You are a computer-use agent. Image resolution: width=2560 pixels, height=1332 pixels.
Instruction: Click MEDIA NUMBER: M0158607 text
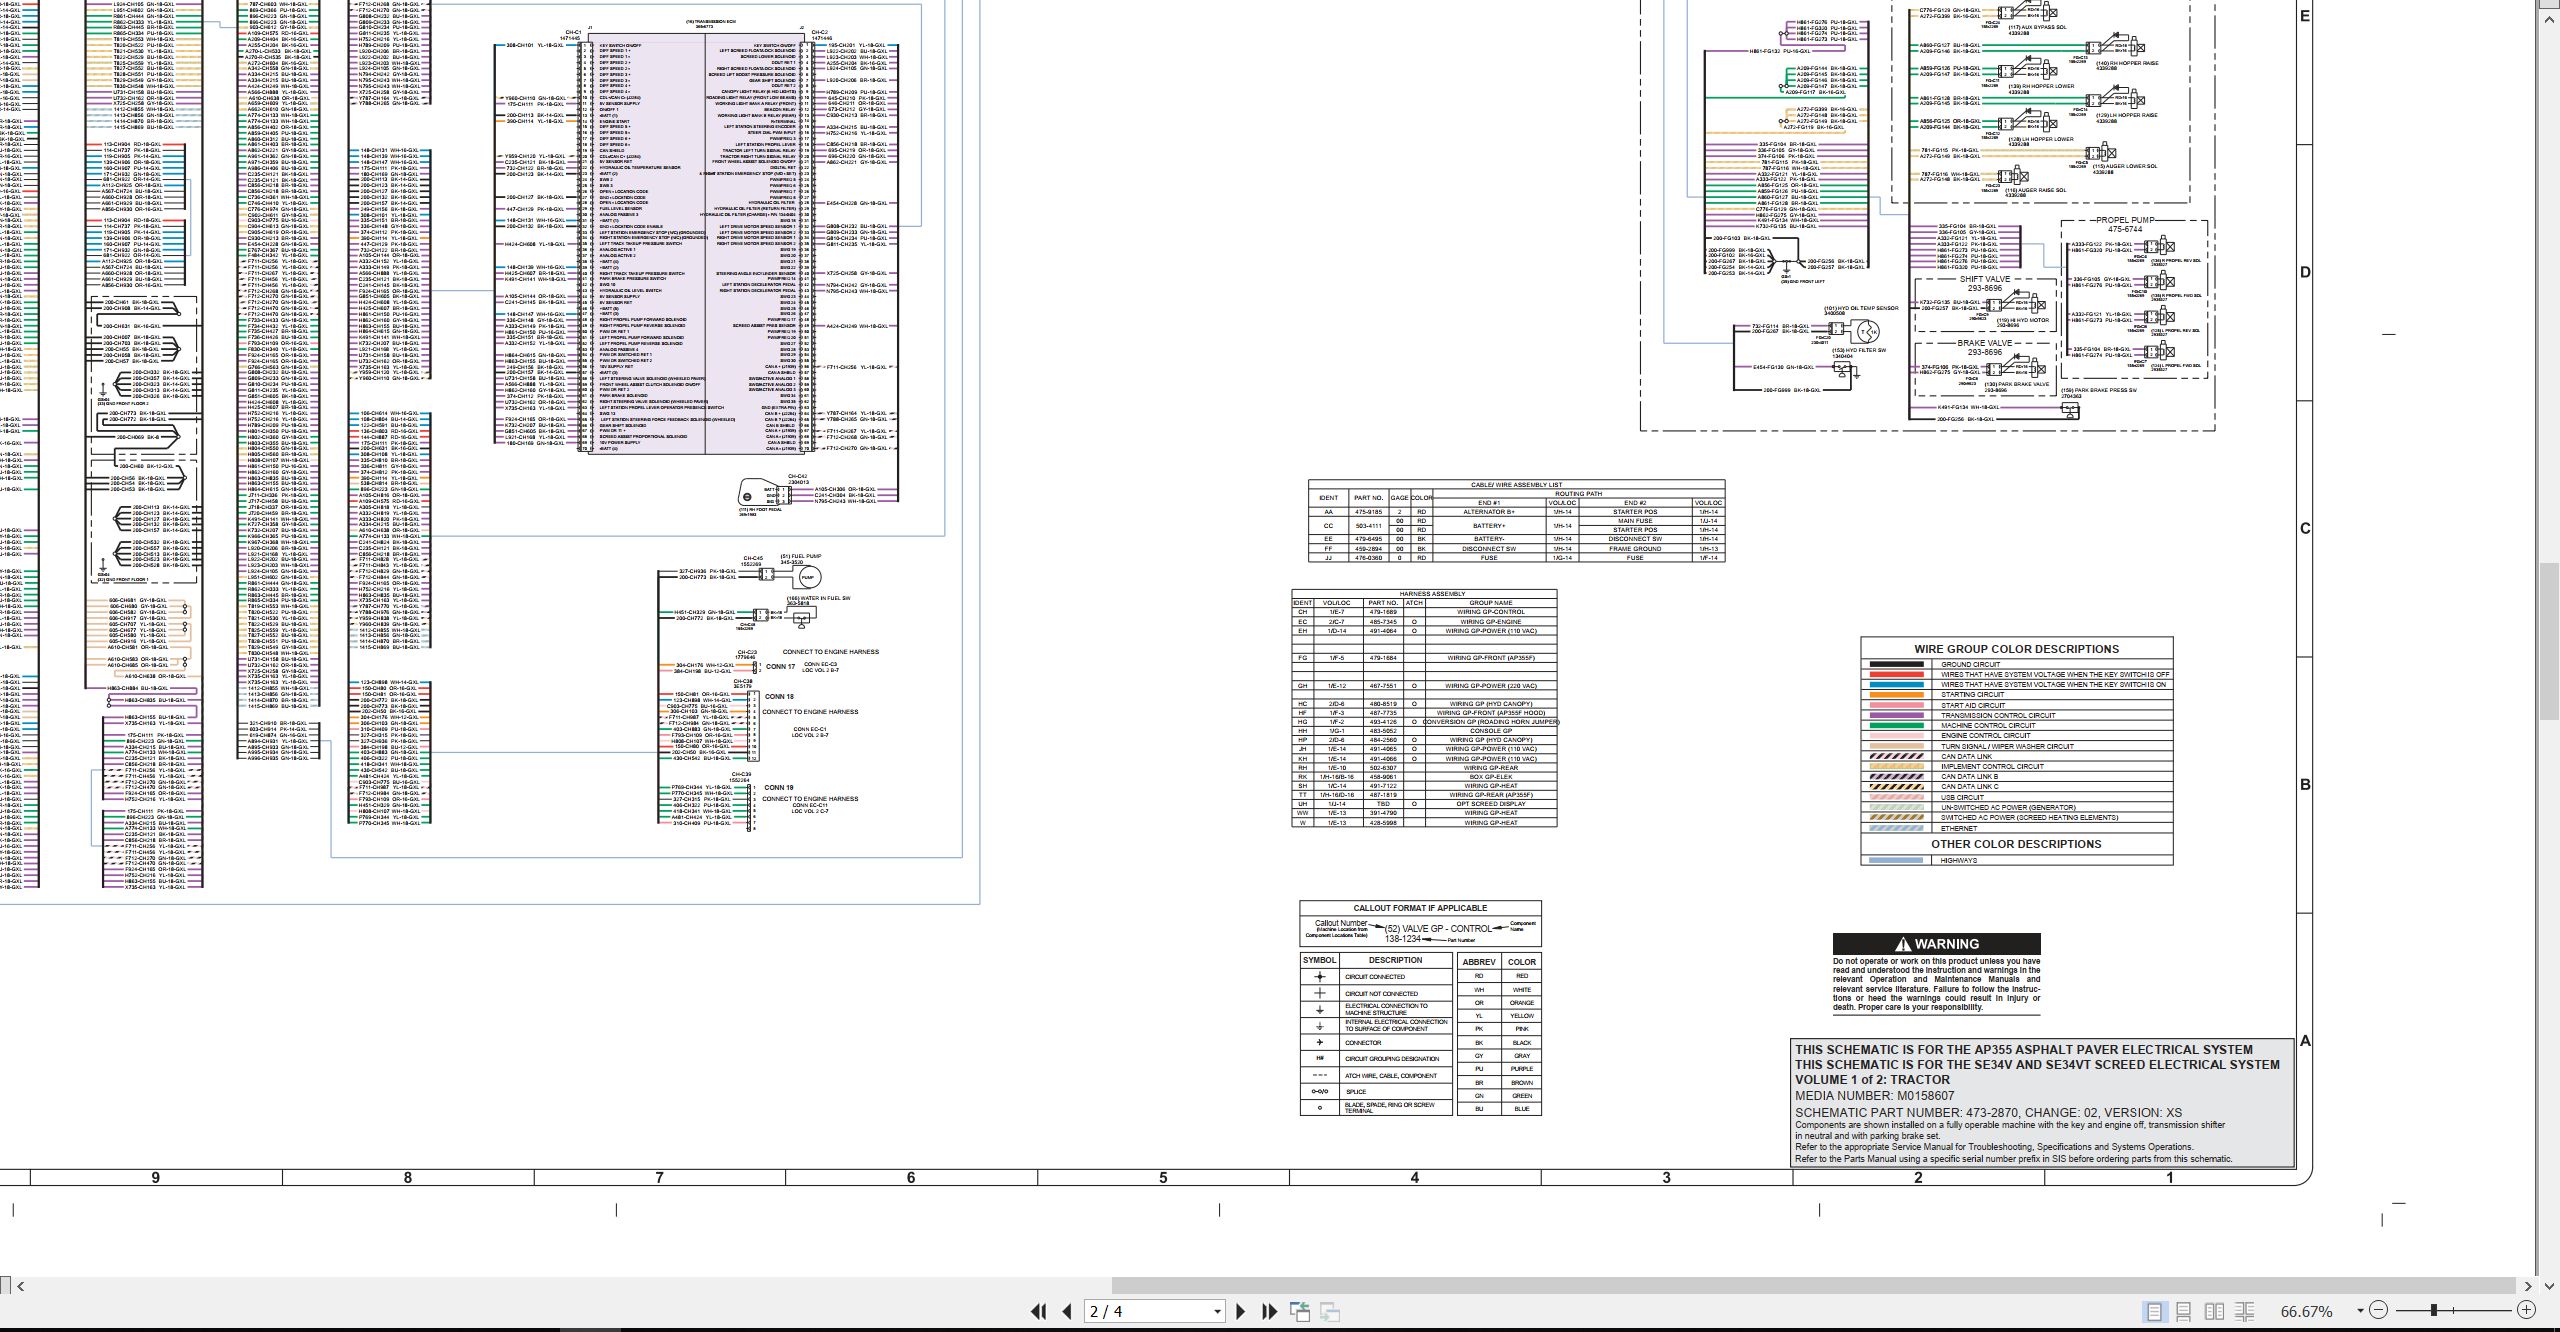click(1874, 1096)
